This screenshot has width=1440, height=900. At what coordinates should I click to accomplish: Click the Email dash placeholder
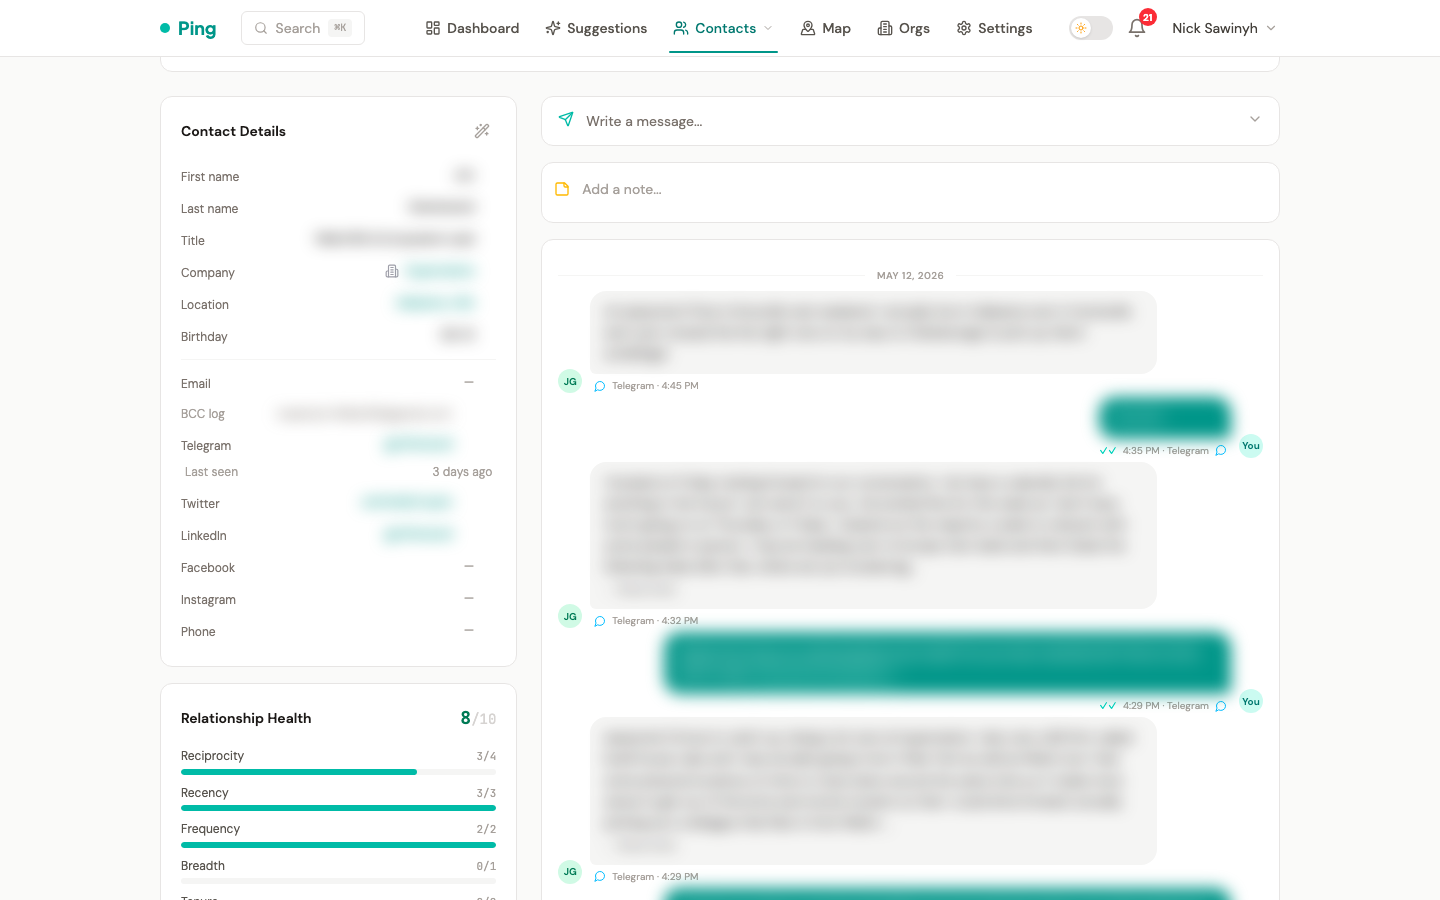[469, 382]
